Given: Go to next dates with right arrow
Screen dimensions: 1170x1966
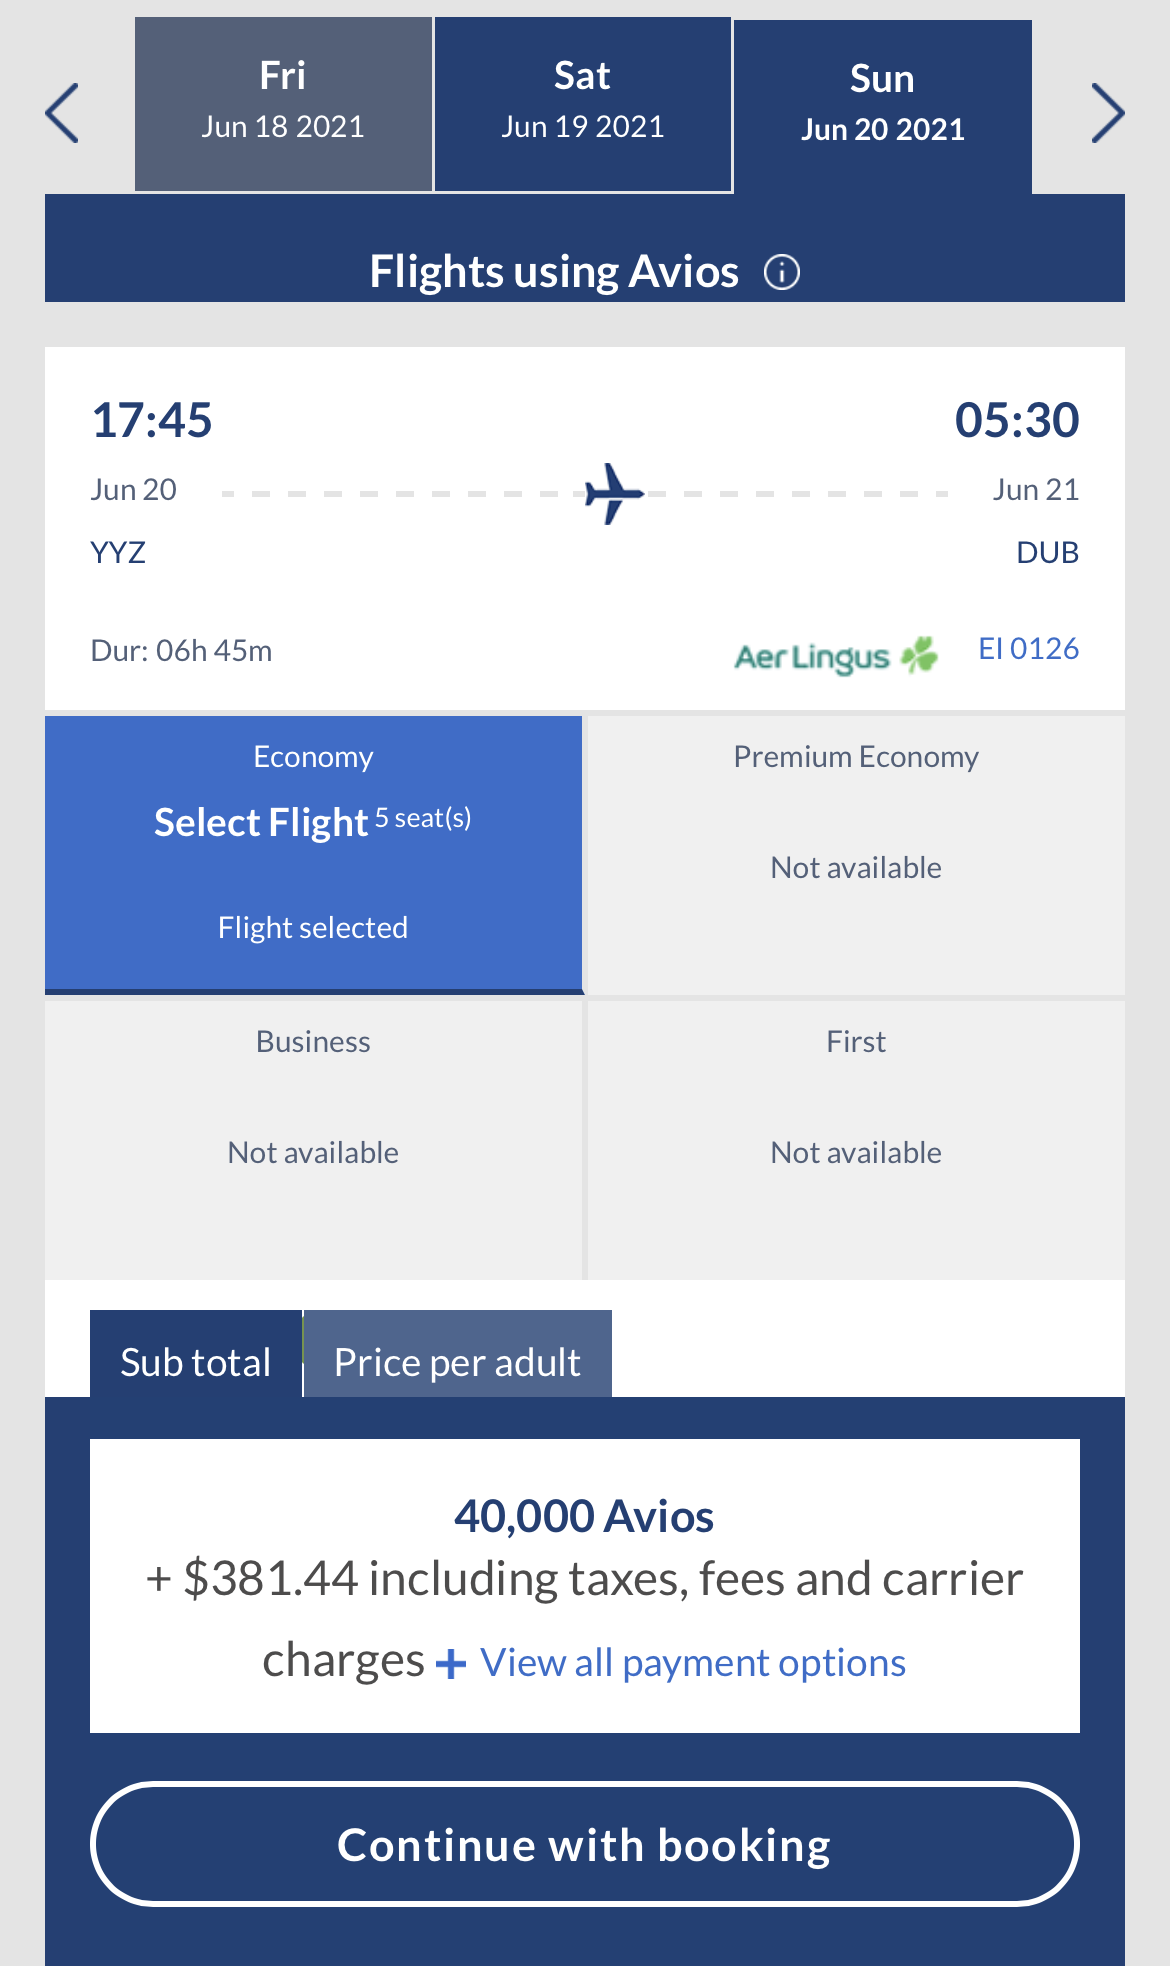Looking at the screenshot, I should click(x=1107, y=113).
